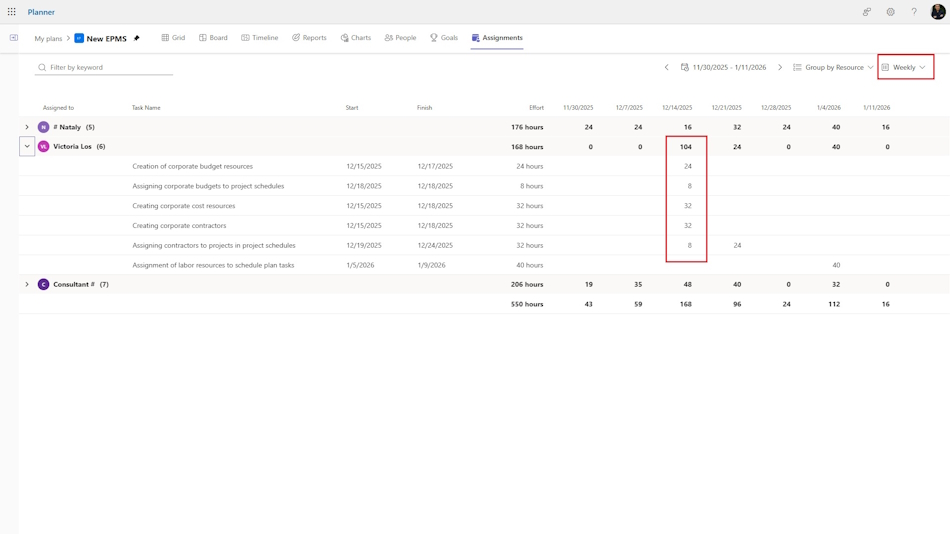Select task Creating corporate contractors
This screenshot has width=950, height=534.
179,225
